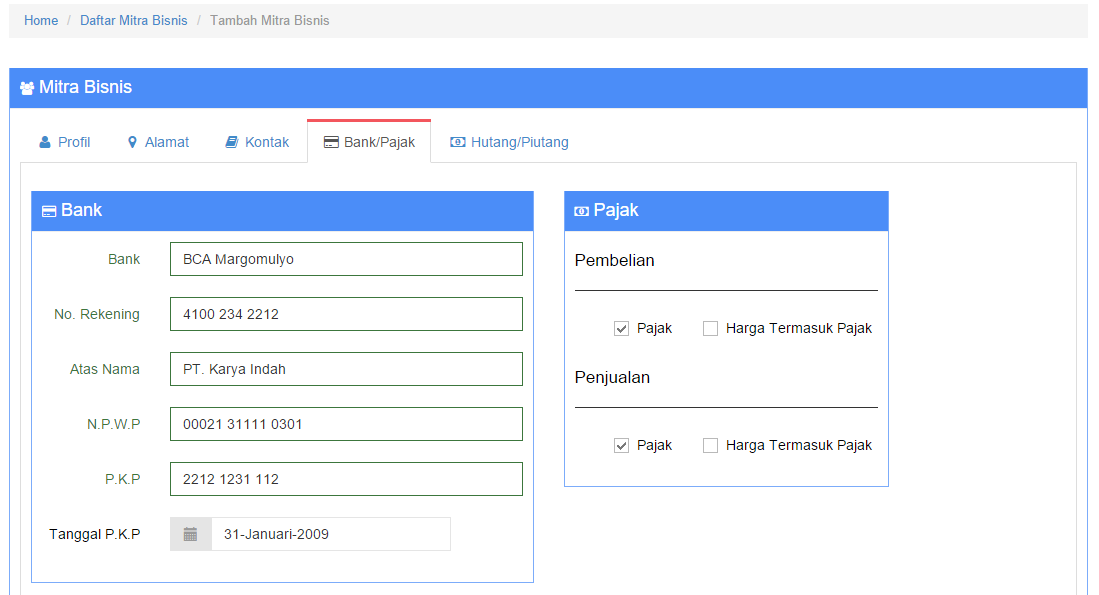1099x595 pixels.
Task: Click the user icon on Profil tab
Action: pyautogui.click(x=45, y=142)
